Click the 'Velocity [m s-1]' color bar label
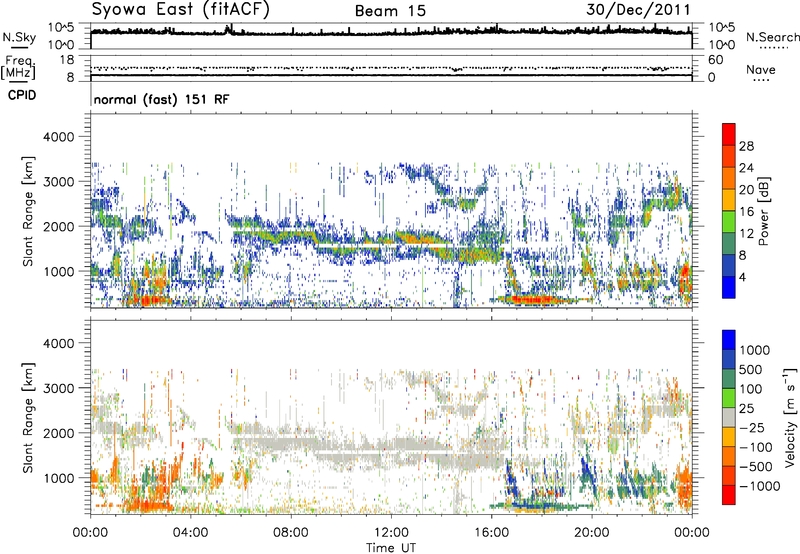The width and height of the screenshot is (800, 554). pyautogui.click(x=790, y=417)
